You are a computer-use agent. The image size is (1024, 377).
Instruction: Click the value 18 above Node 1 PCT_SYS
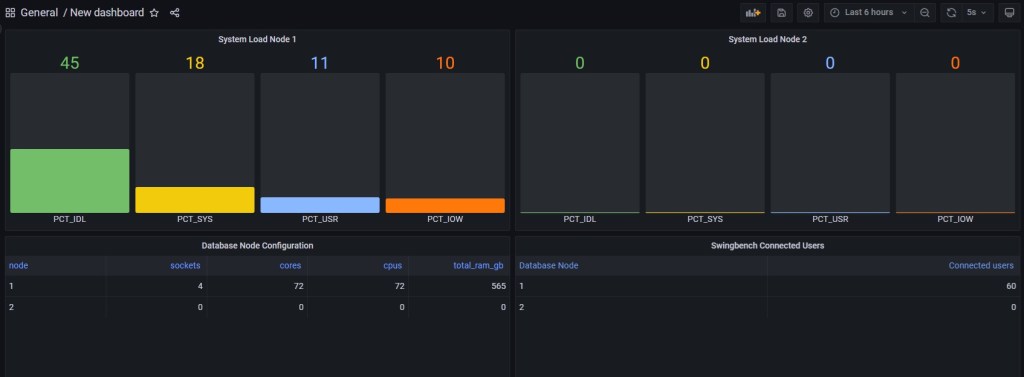tap(195, 63)
